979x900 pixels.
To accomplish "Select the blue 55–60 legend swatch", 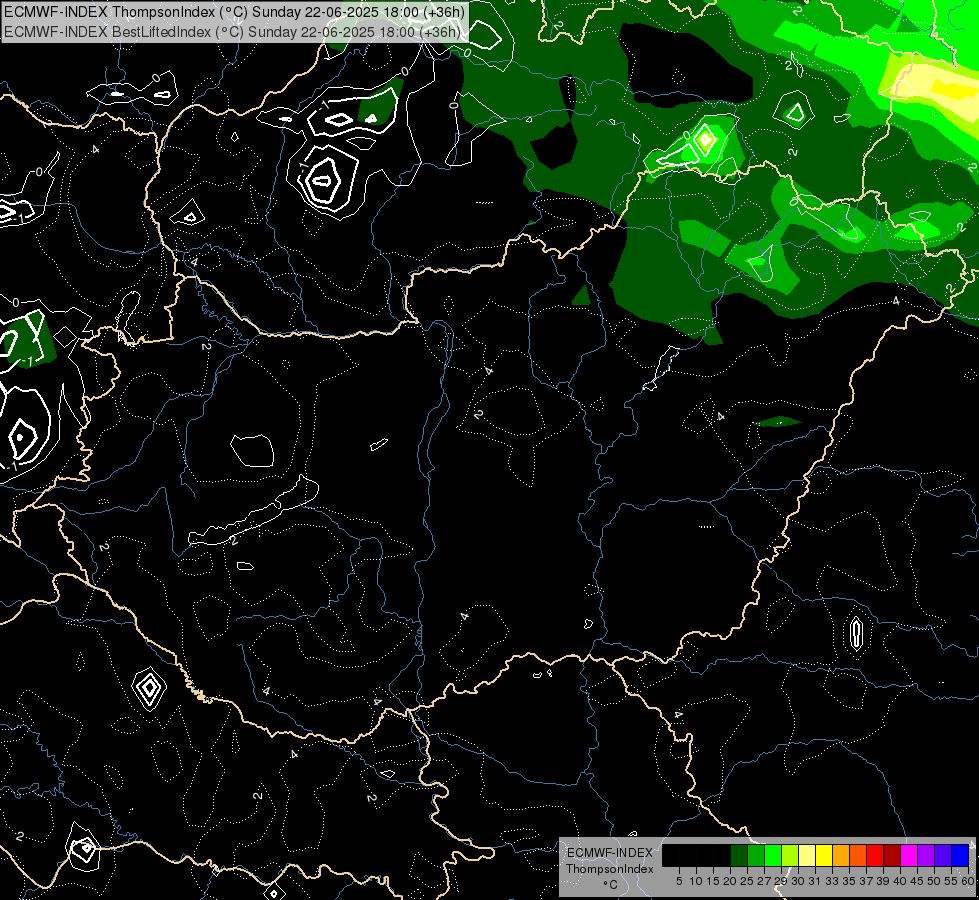I will tap(960, 855).
